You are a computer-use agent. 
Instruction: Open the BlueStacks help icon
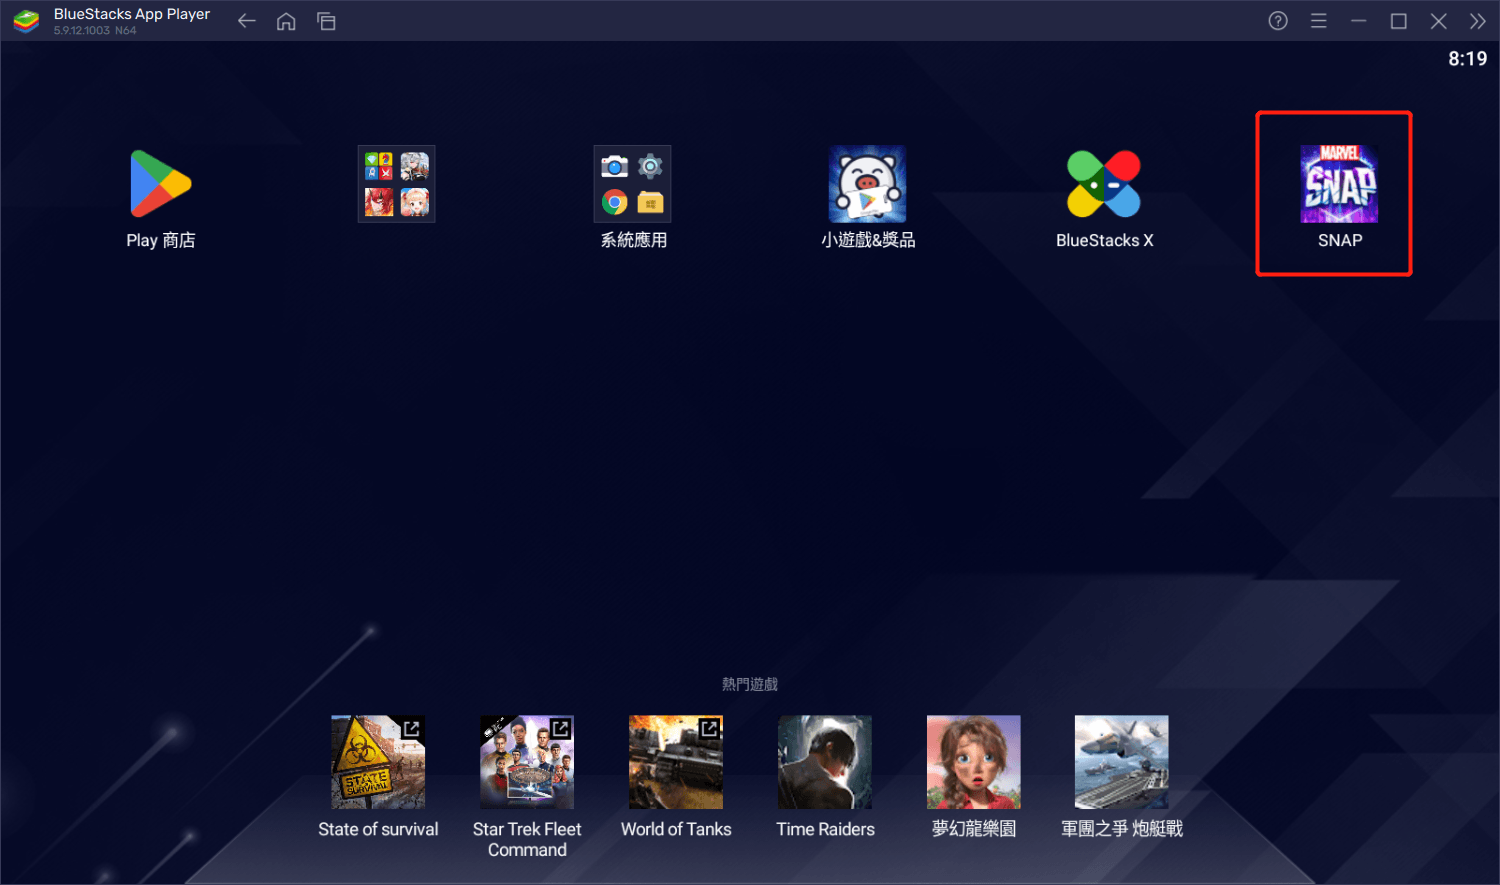pyautogui.click(x=1278, y=21)
